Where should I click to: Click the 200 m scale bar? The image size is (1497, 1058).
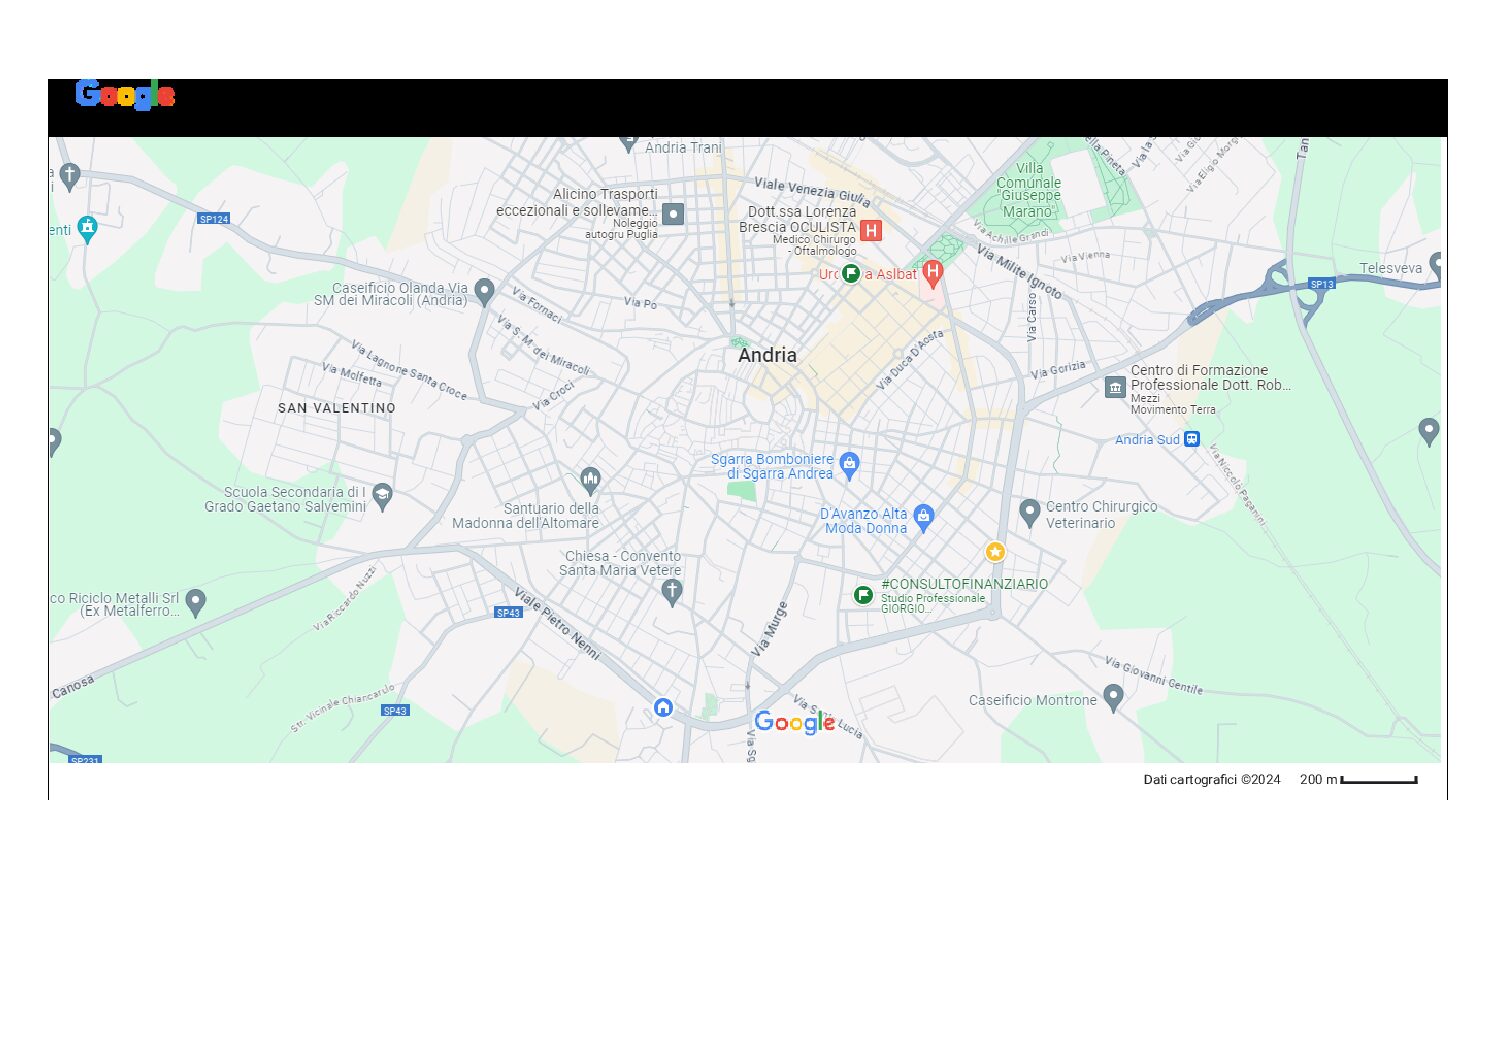[1379, 780]
